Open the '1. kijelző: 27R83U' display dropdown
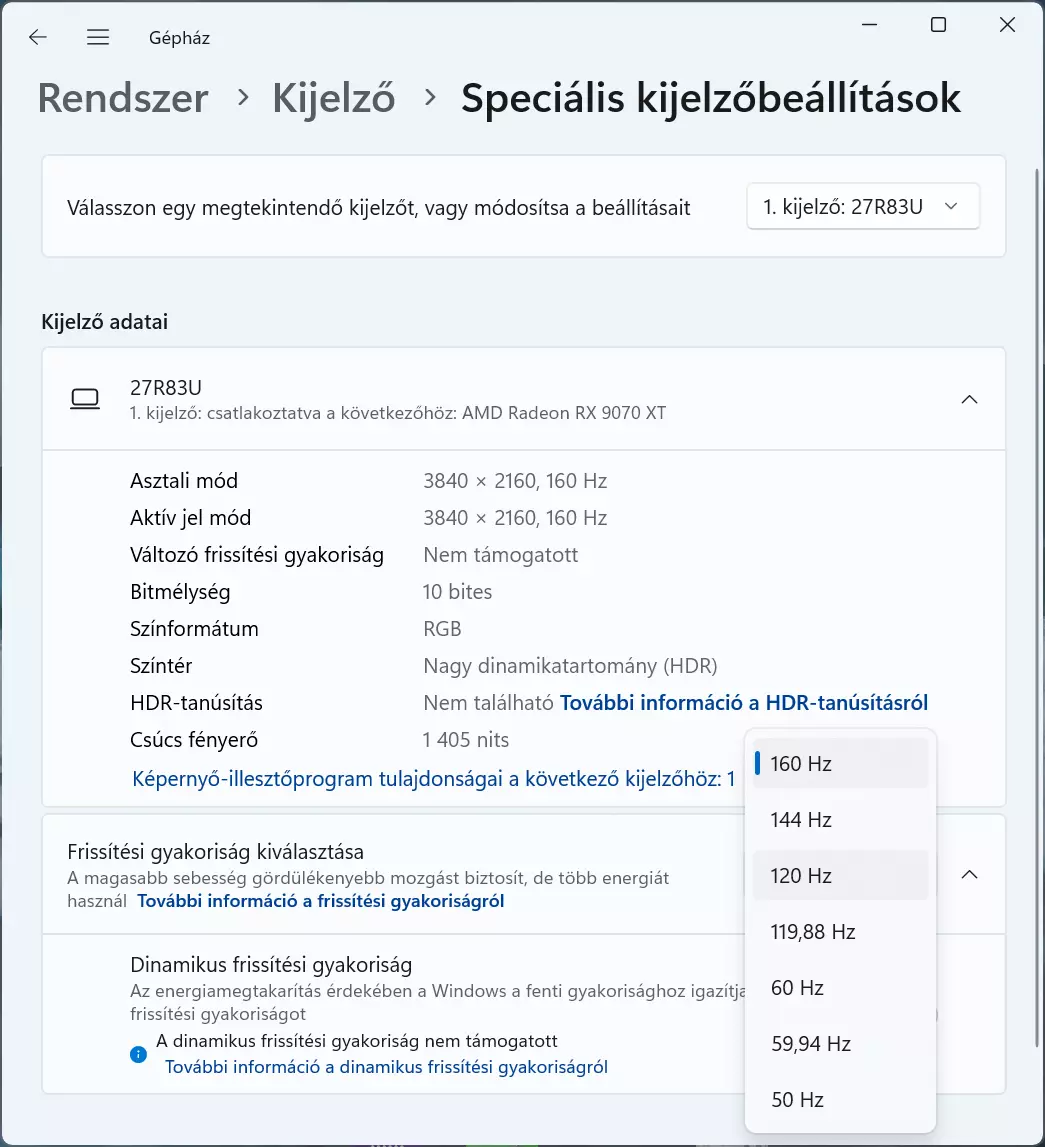1045x1147 pixels. coord(863,207)
